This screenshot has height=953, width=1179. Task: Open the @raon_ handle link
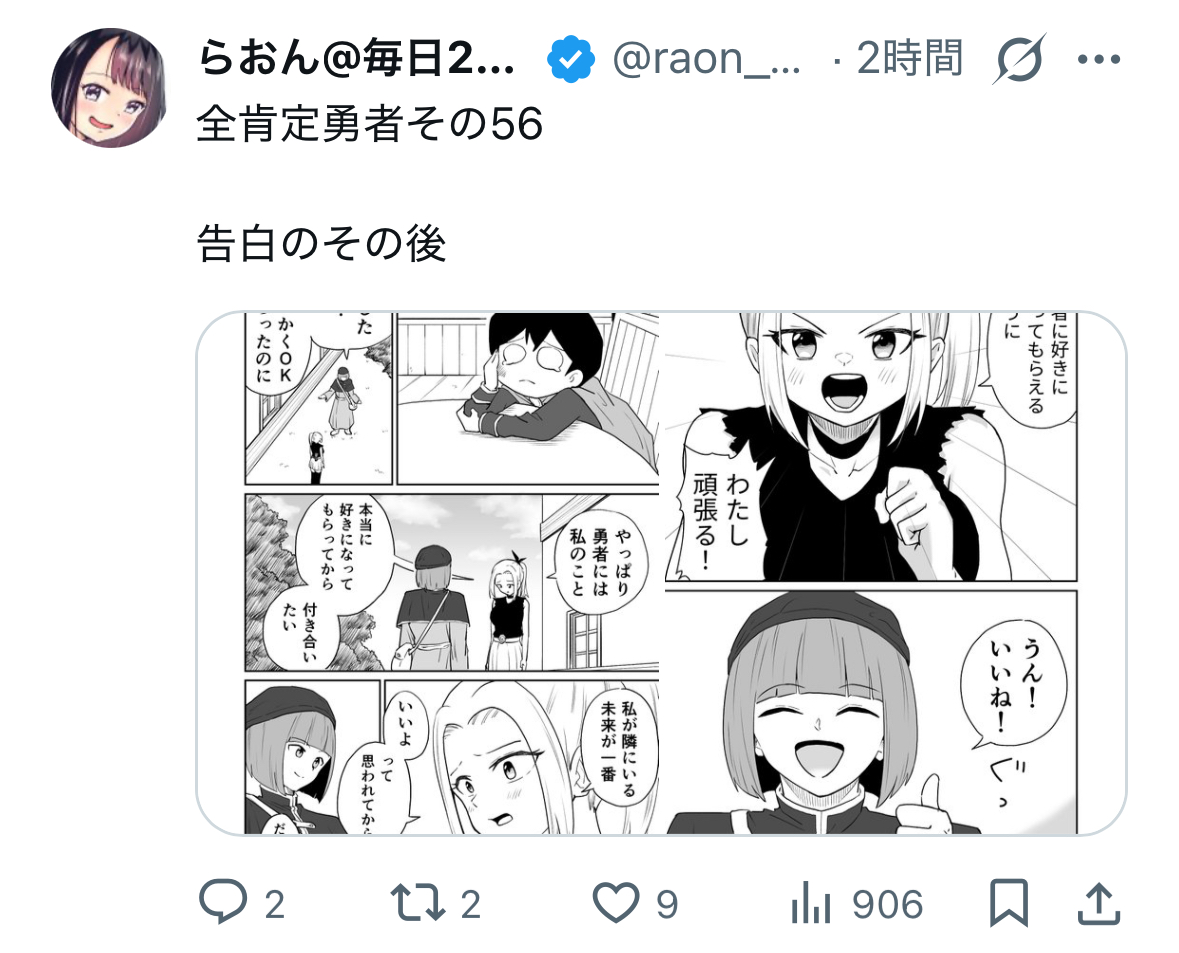(x=706, y=59)
